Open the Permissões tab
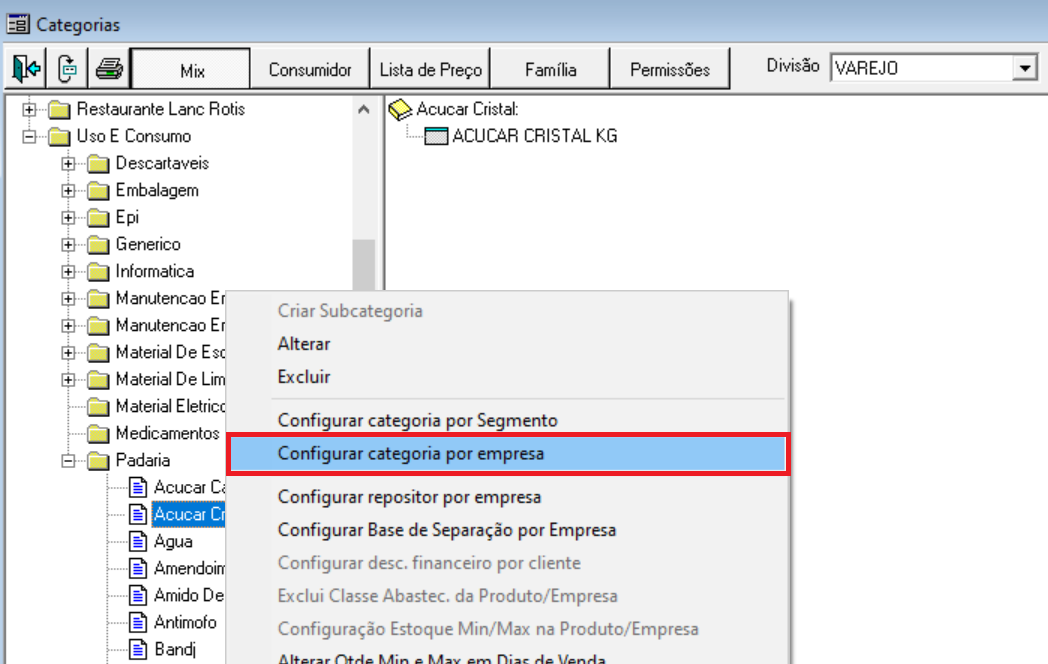The width and height of the screenshot is (1048, 664). [x=670, y=69]
